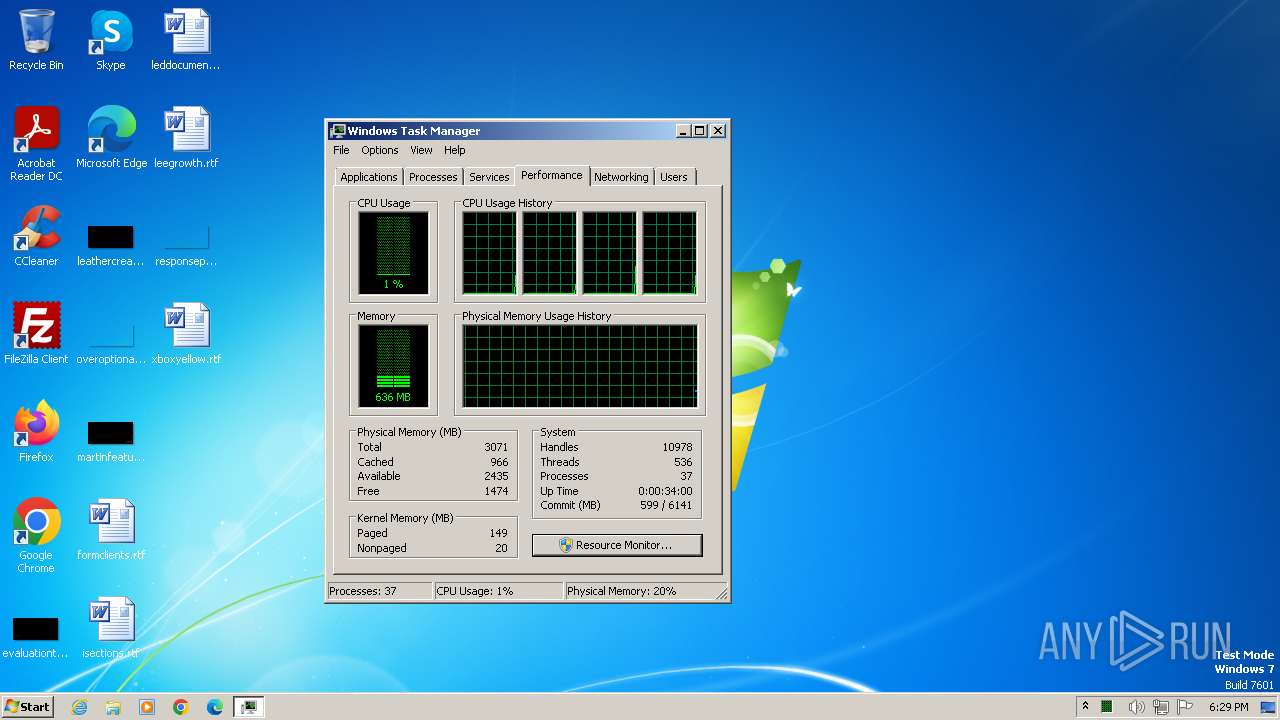The width and height of the screenshot is (1280, 720).
Task: Open the Recycle Bin desktop icon
Action: click(x=36, y=40)
